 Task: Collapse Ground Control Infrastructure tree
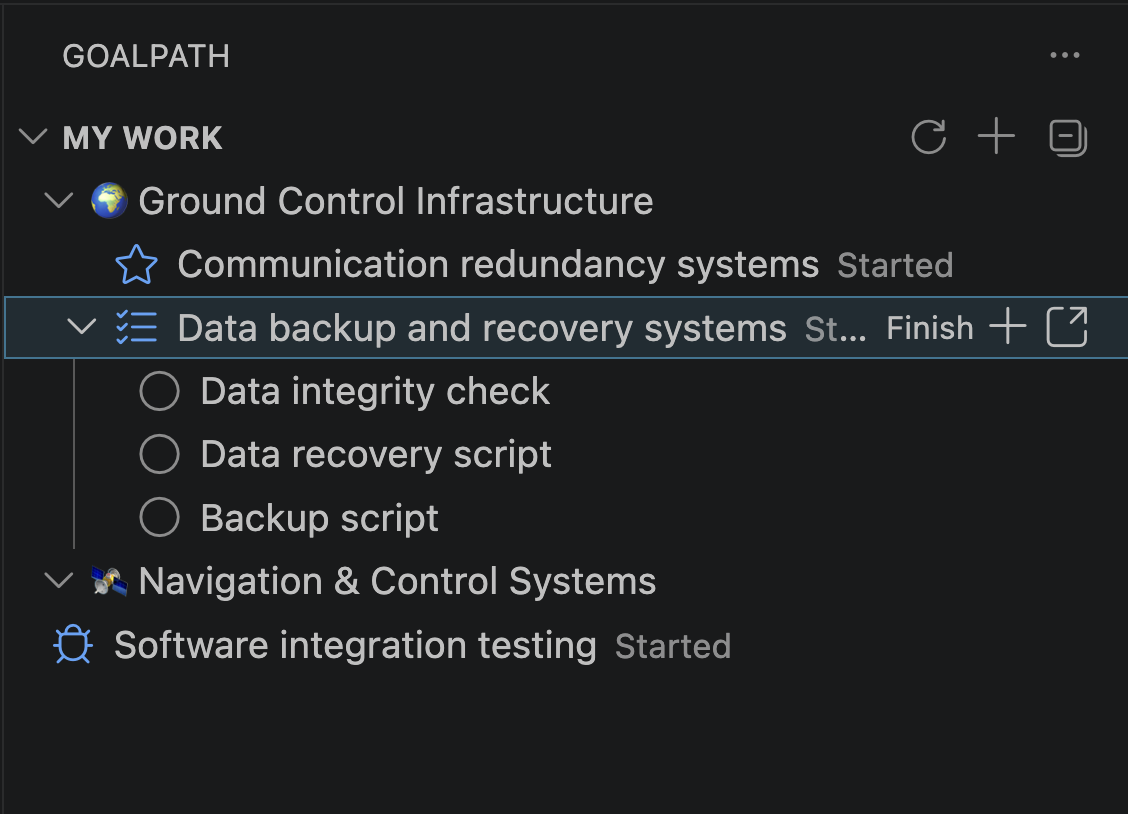tap(58, 200)
